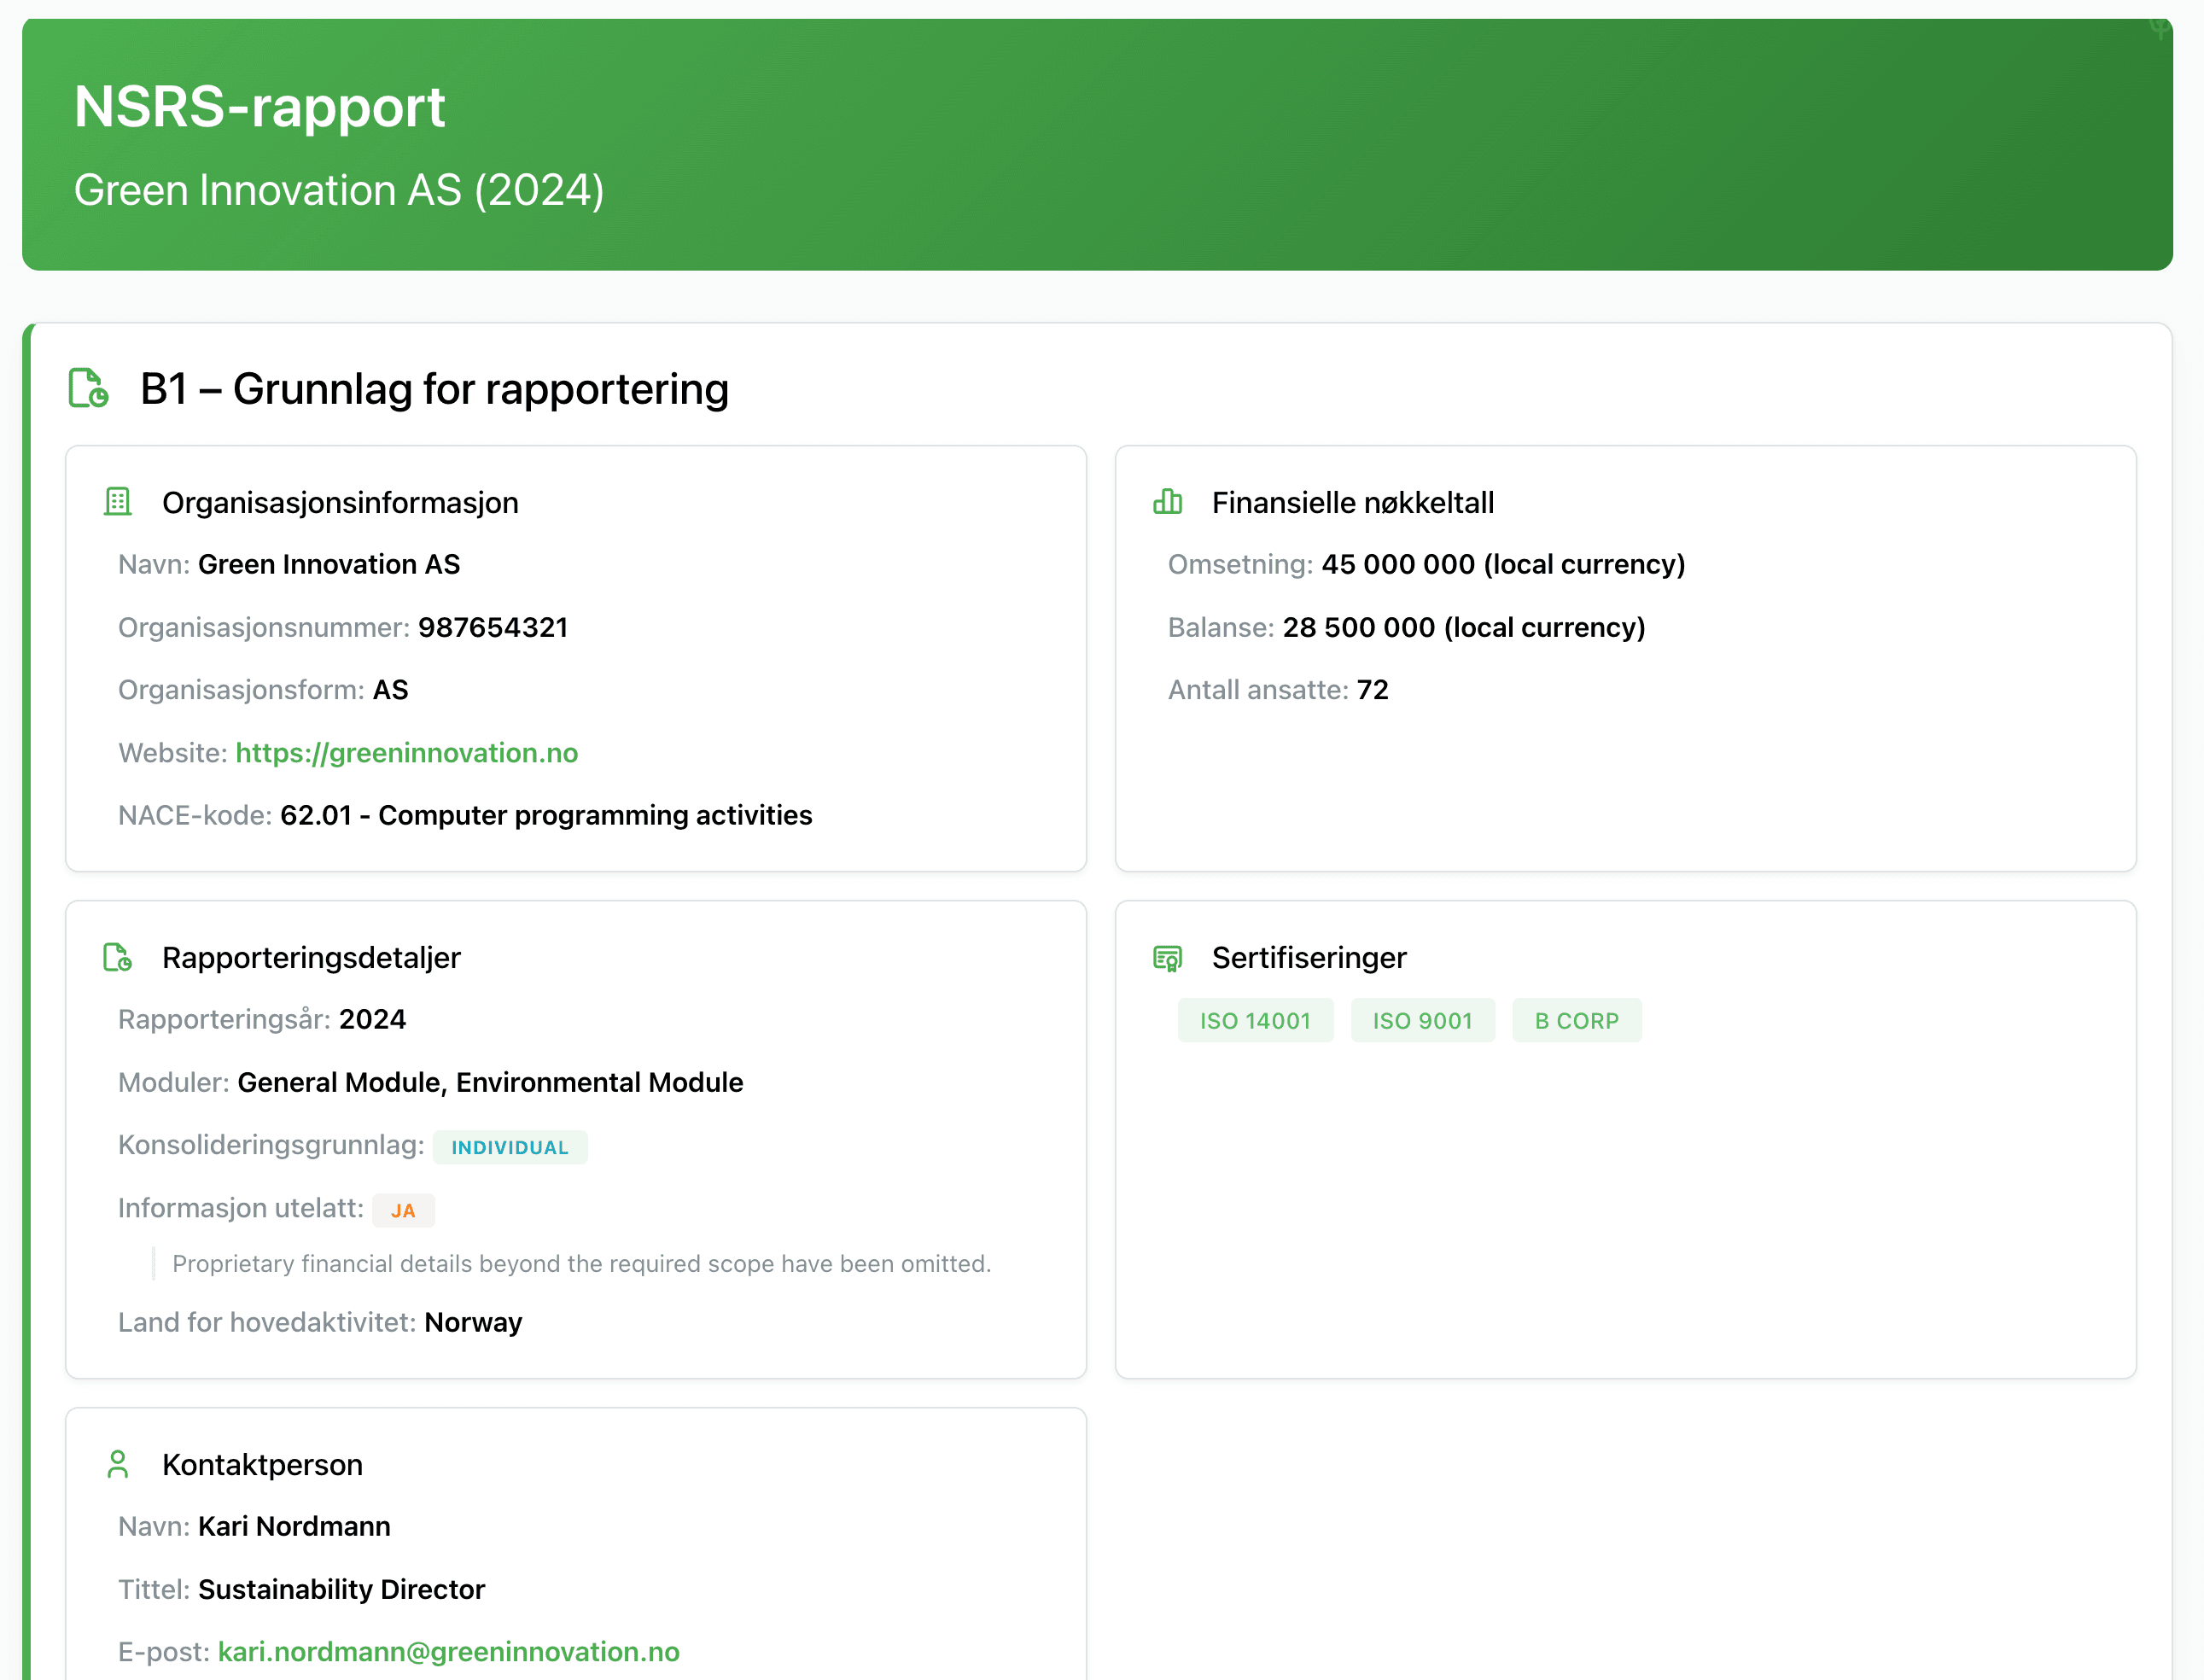
Task: Click the Green Innovation AS (2024) subtitle
Action: tap(340, 190)
